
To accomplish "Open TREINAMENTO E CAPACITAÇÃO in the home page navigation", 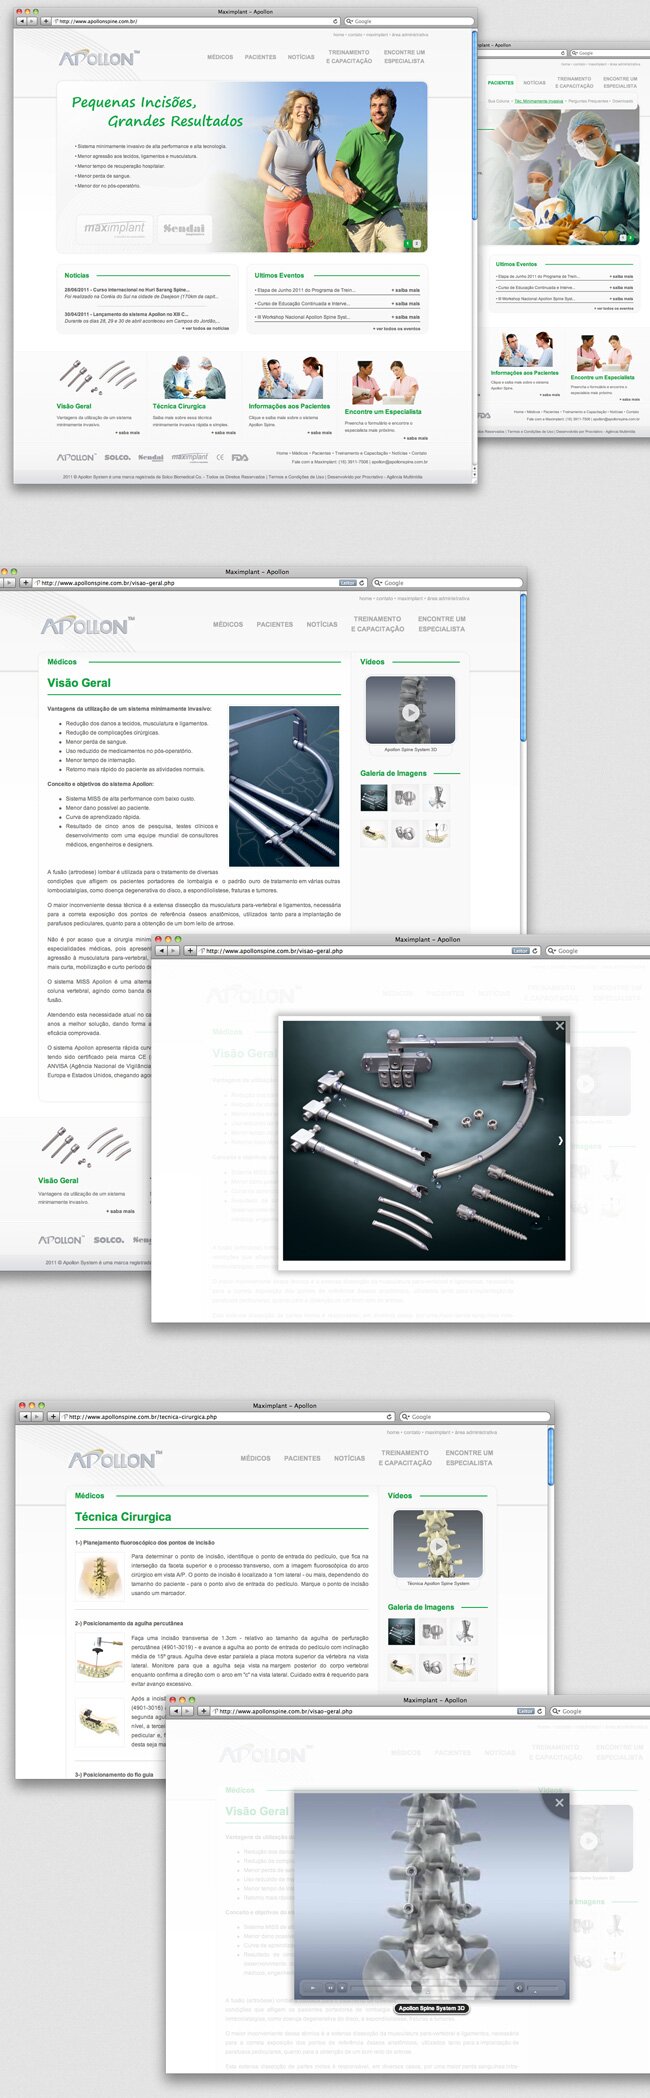I will point(349,57).
